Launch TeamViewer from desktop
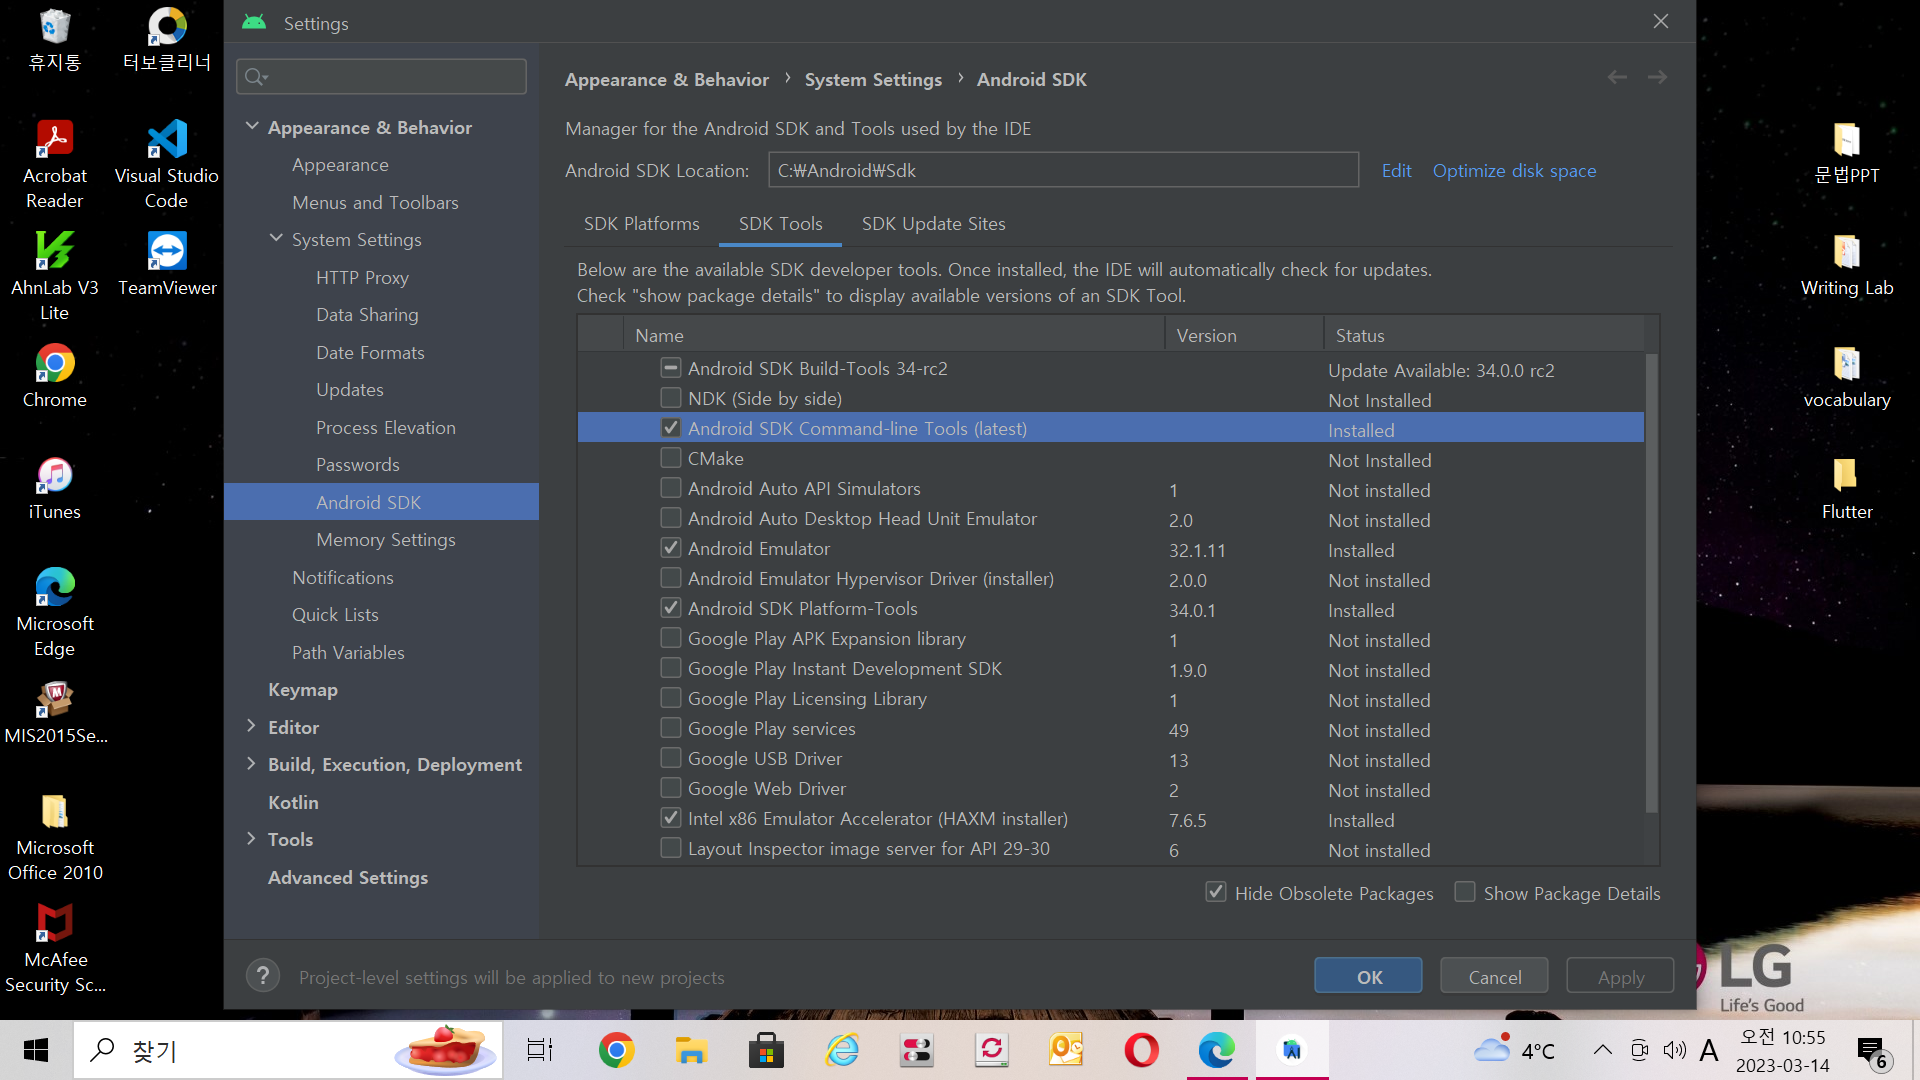This screenshot has width=1920, height=1080. (167, 265)
